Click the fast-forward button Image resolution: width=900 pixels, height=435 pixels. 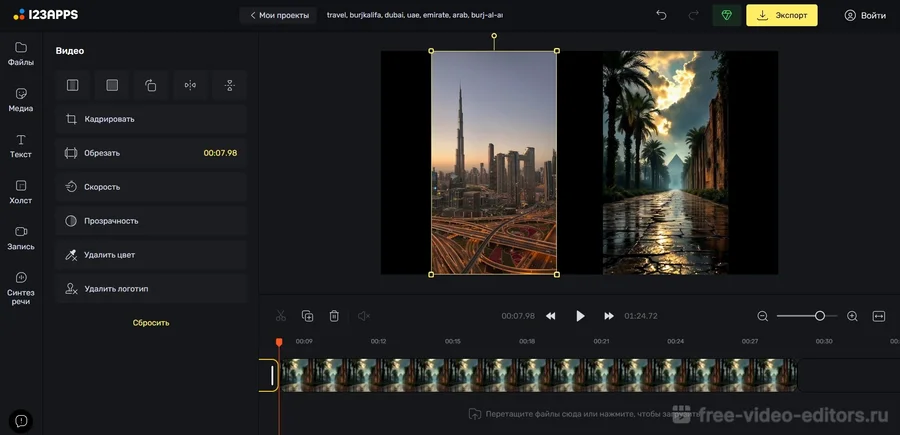[609, 316]
